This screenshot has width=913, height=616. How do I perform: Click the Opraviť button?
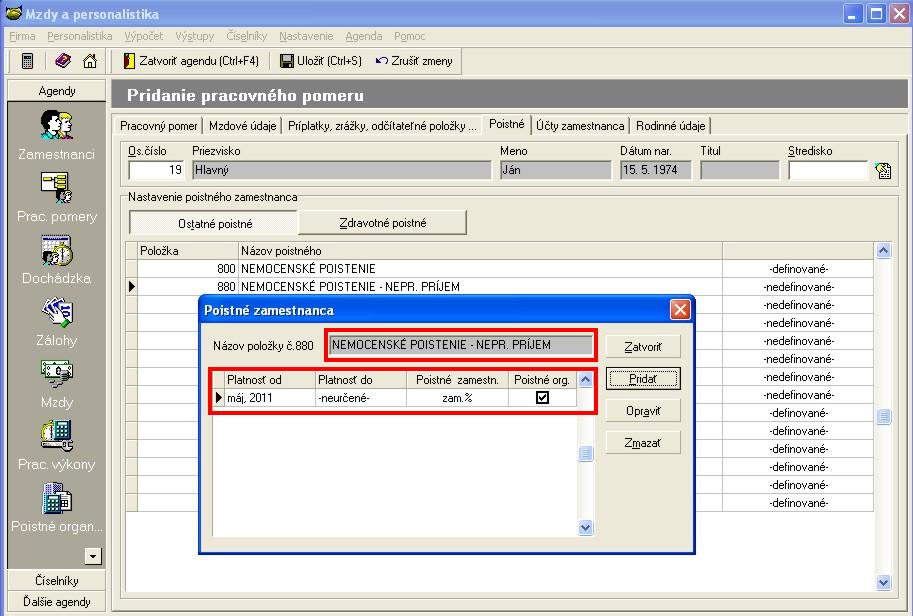click(643, 411)
